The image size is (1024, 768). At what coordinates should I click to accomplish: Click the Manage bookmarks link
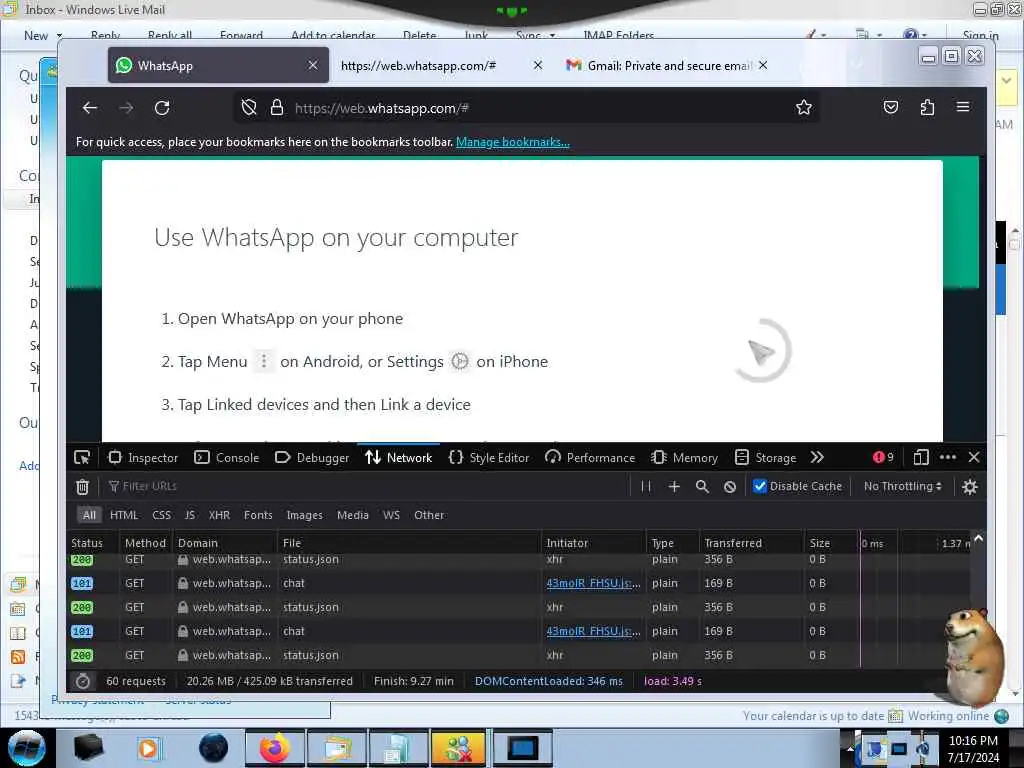click(513, 142)
